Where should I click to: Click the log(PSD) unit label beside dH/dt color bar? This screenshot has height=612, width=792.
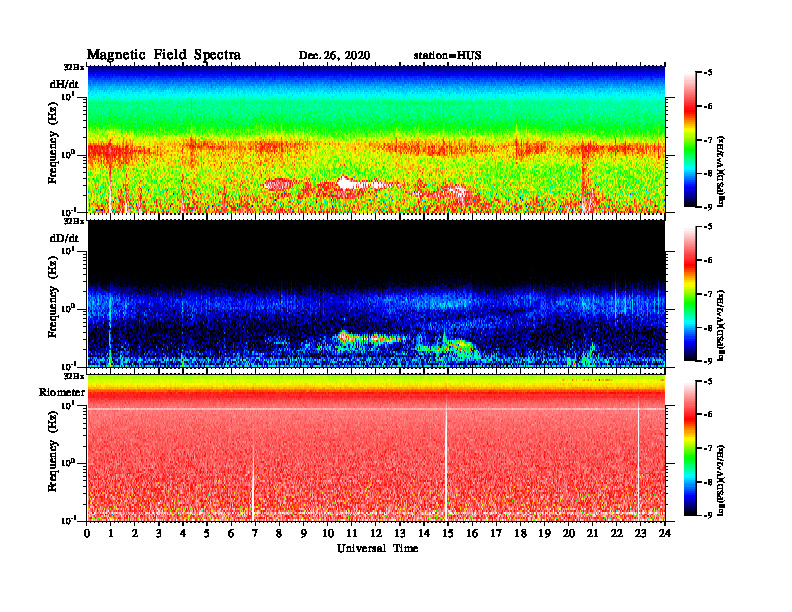pyautogui.click(x=722, y=171)
